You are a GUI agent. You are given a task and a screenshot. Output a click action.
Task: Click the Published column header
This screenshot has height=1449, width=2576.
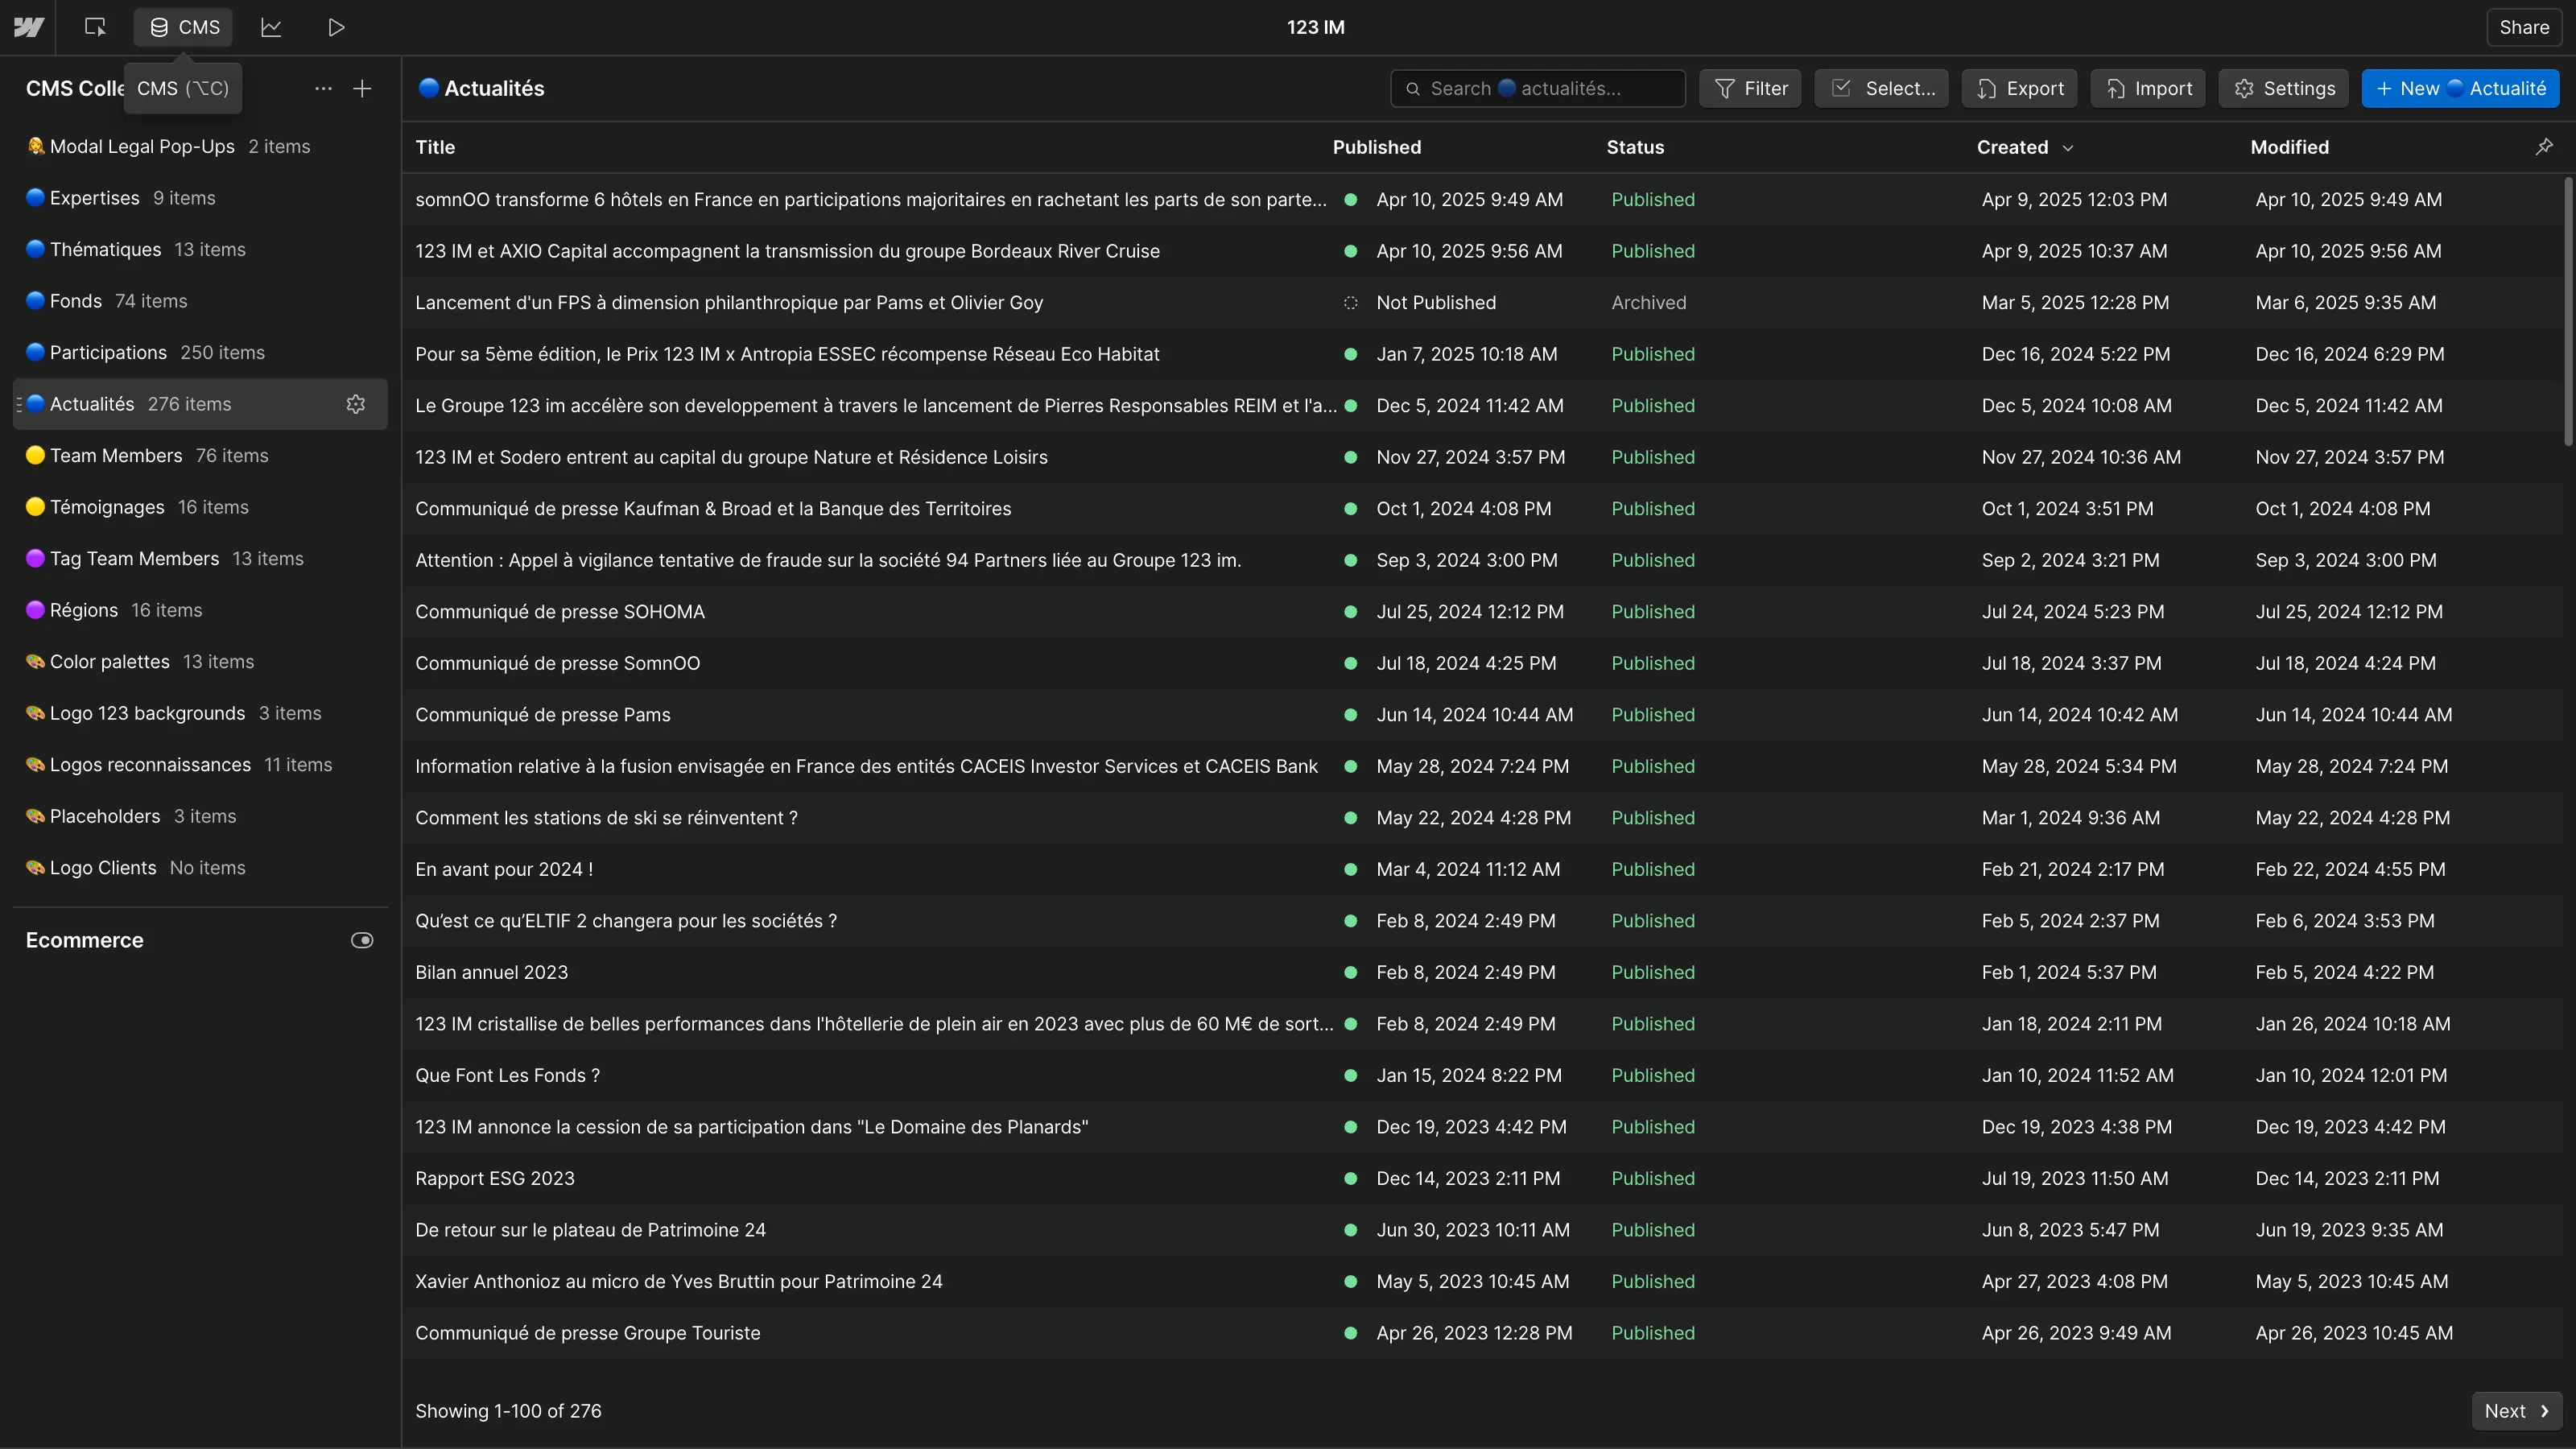[1376, 147]
